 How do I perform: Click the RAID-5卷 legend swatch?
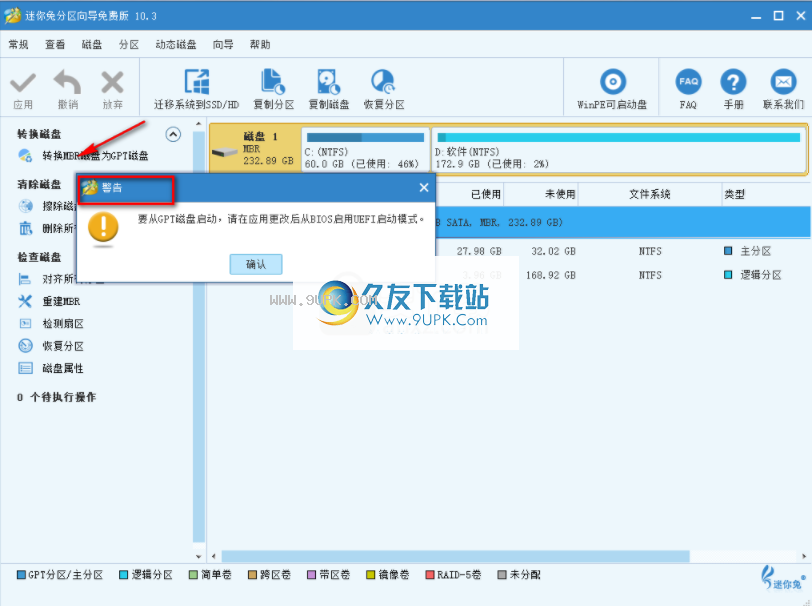[x=429, y=575]
